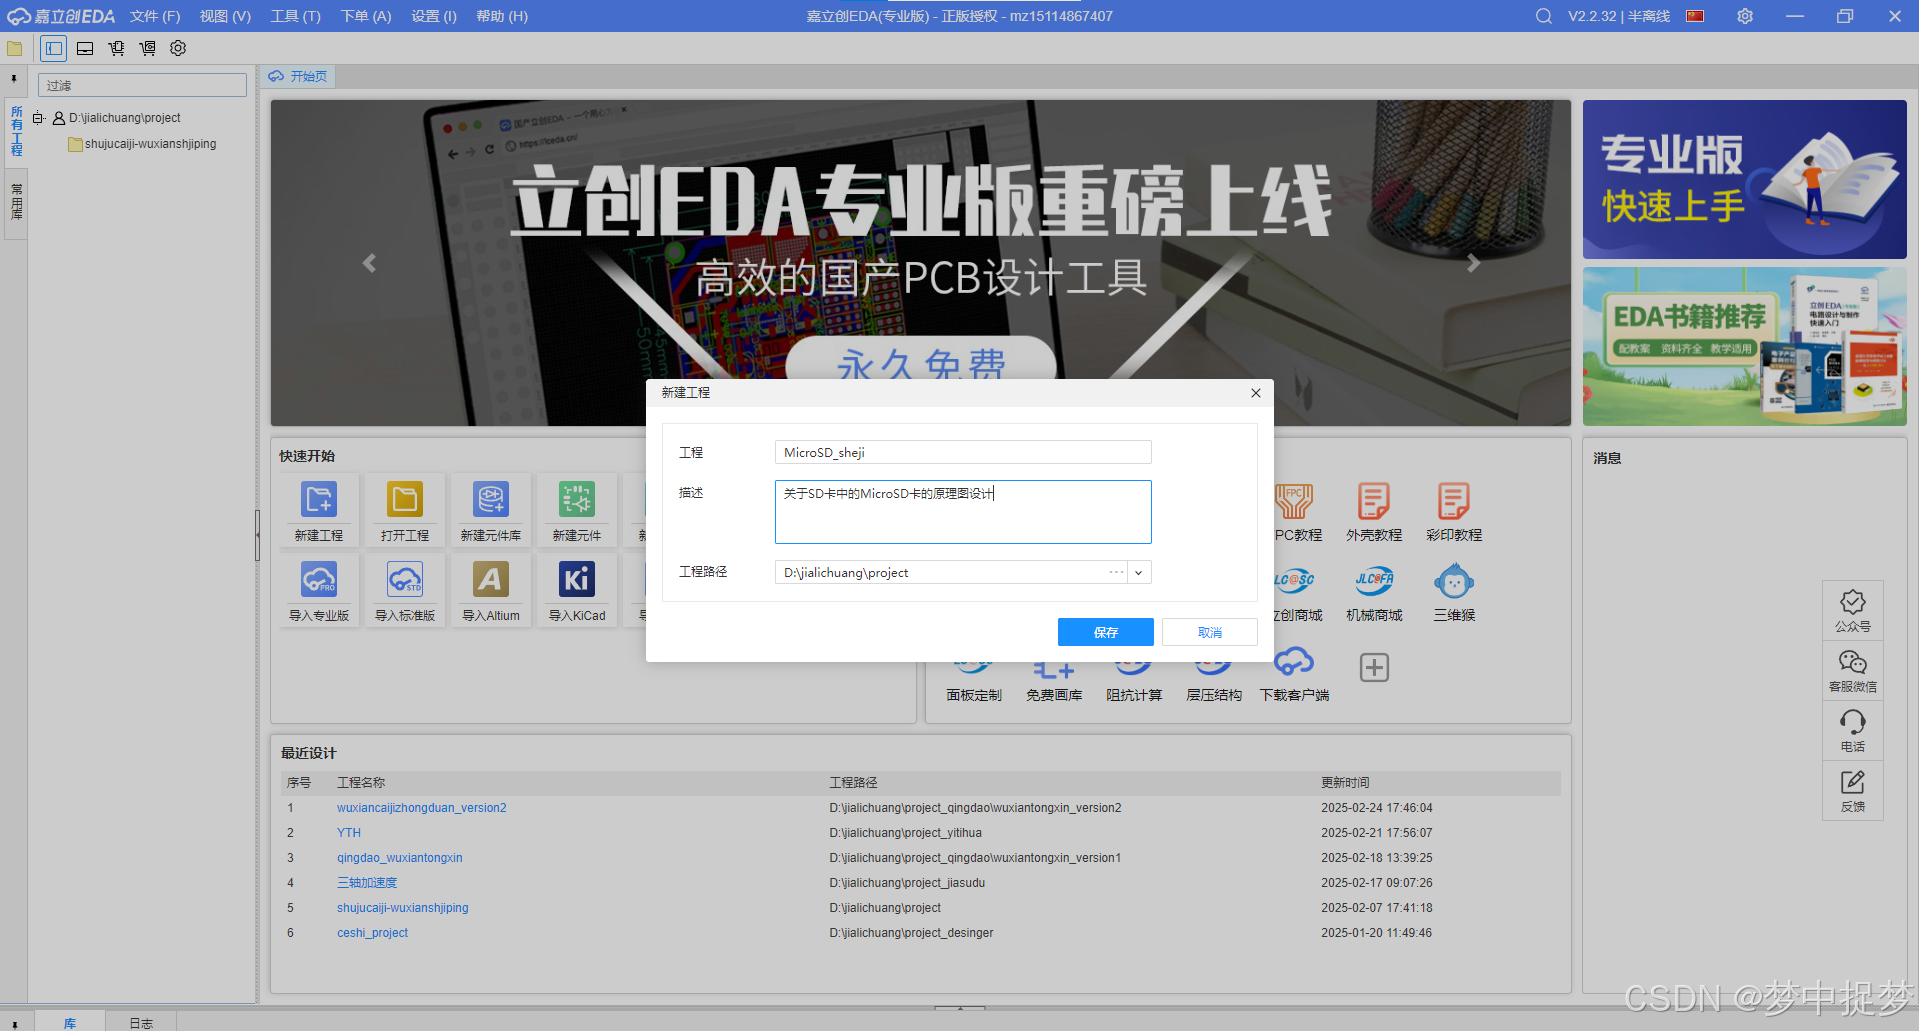Viewport: 1919px width, 1031px height.
Task: Pin the left panel with pin icon
Action: (14, 79)
